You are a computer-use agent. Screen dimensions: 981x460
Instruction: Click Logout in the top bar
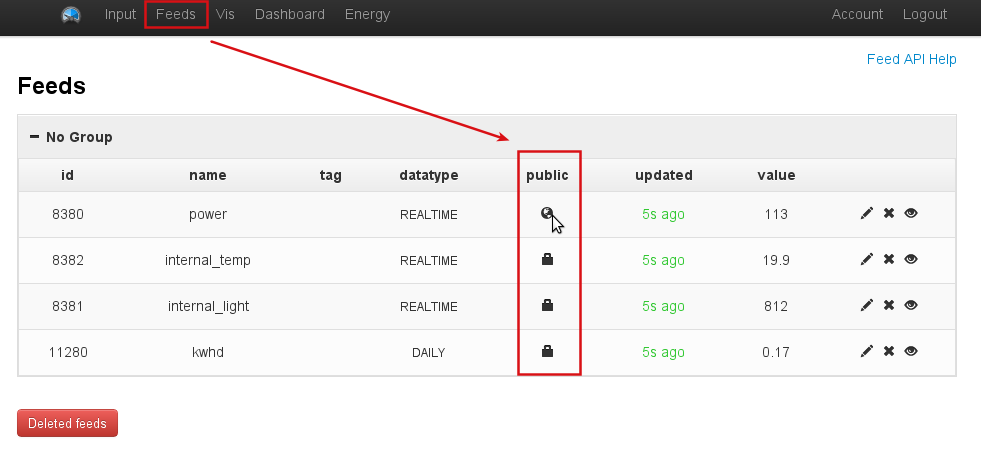click(924, 15)
